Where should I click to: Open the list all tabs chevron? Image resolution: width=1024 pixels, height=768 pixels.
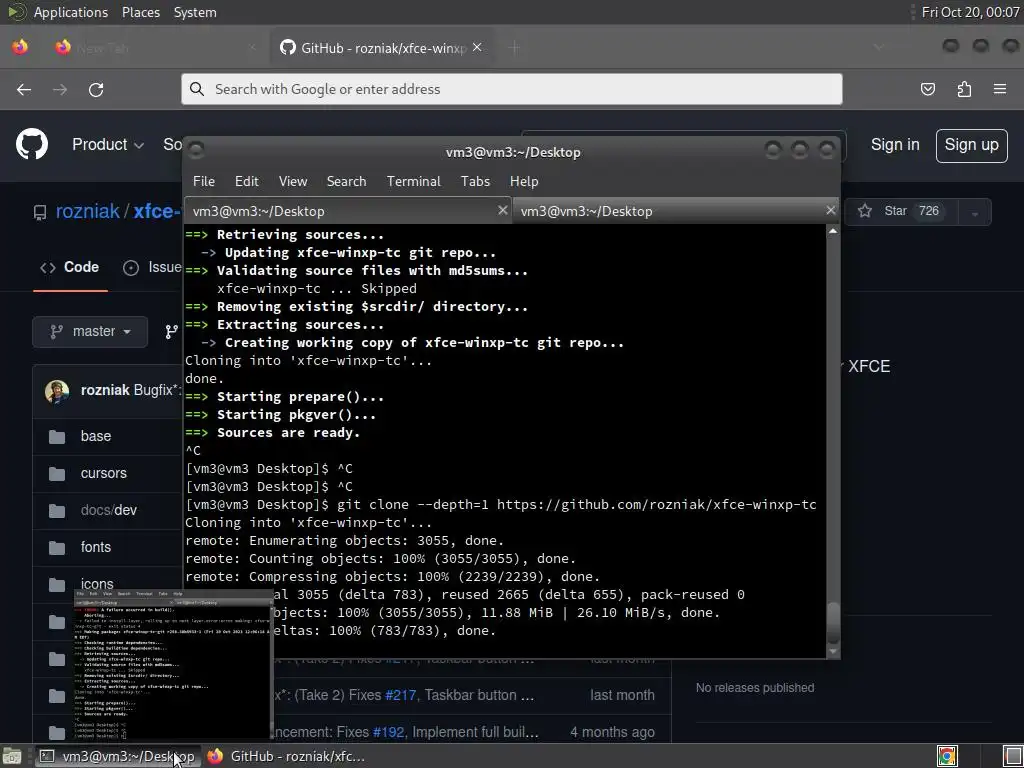[x=878, y=47]
